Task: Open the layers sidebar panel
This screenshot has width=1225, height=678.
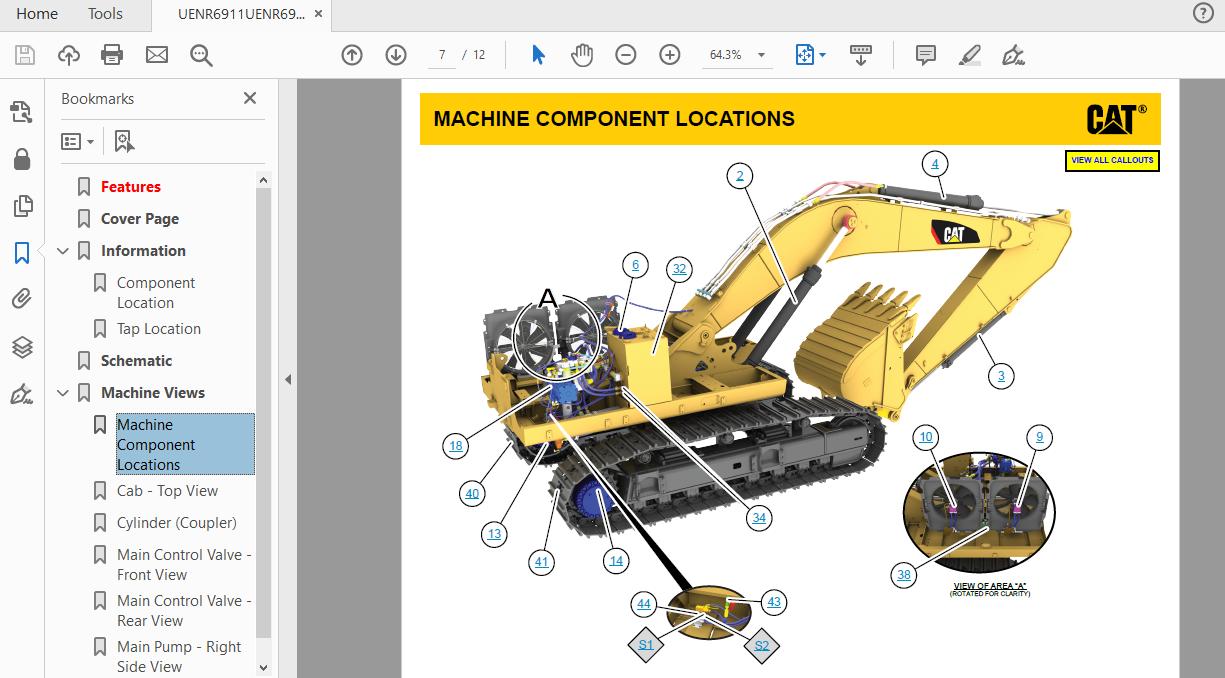Action: [x=22, y=346]
